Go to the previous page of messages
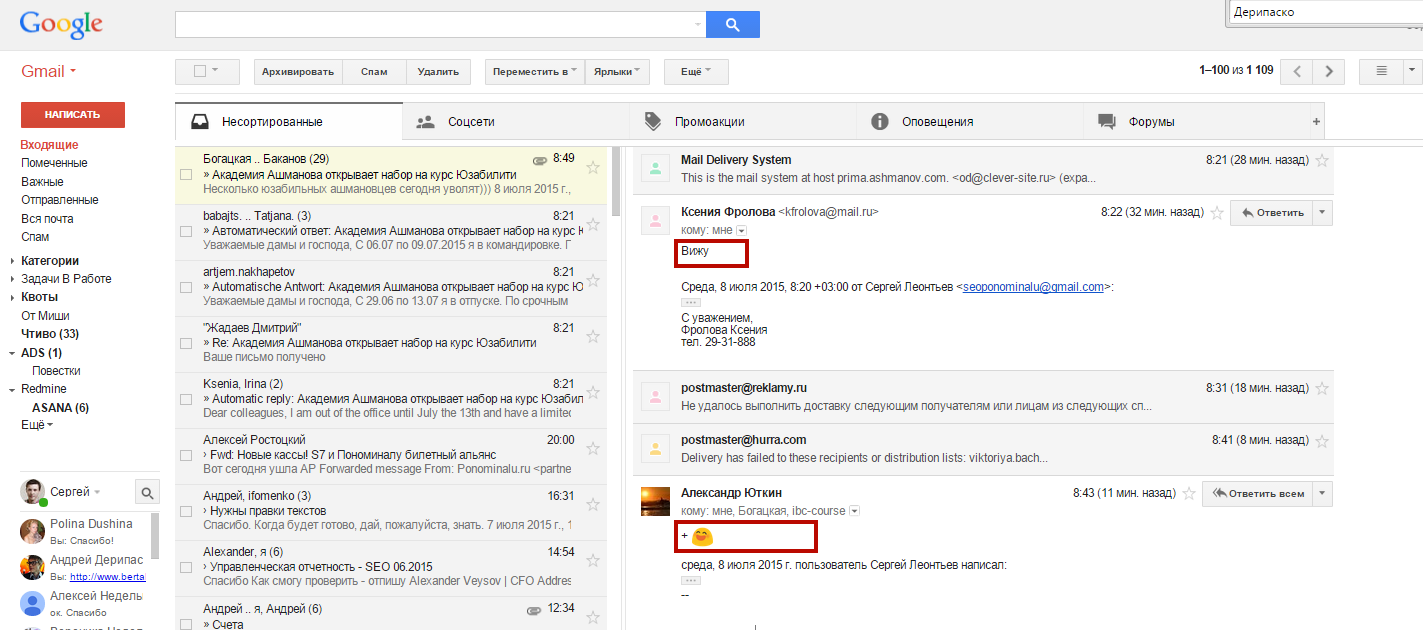 (1297, 71)
